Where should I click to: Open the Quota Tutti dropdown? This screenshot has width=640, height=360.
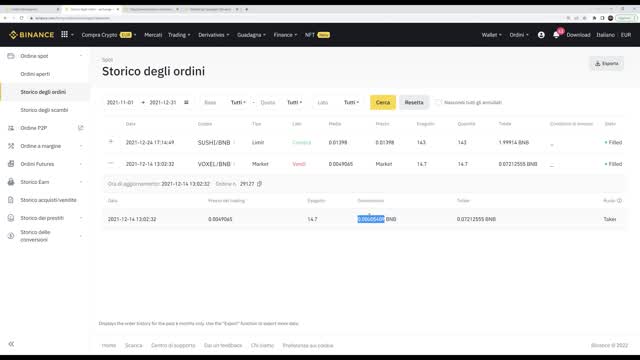coord(294,102)
